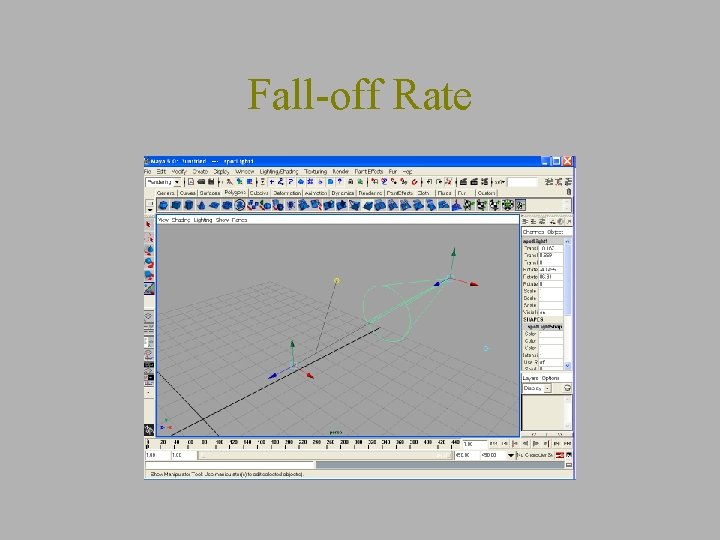Switch to the Rendering shelf tab
The width and height of the screenshot is (720, 540).
tap(370, 193)
